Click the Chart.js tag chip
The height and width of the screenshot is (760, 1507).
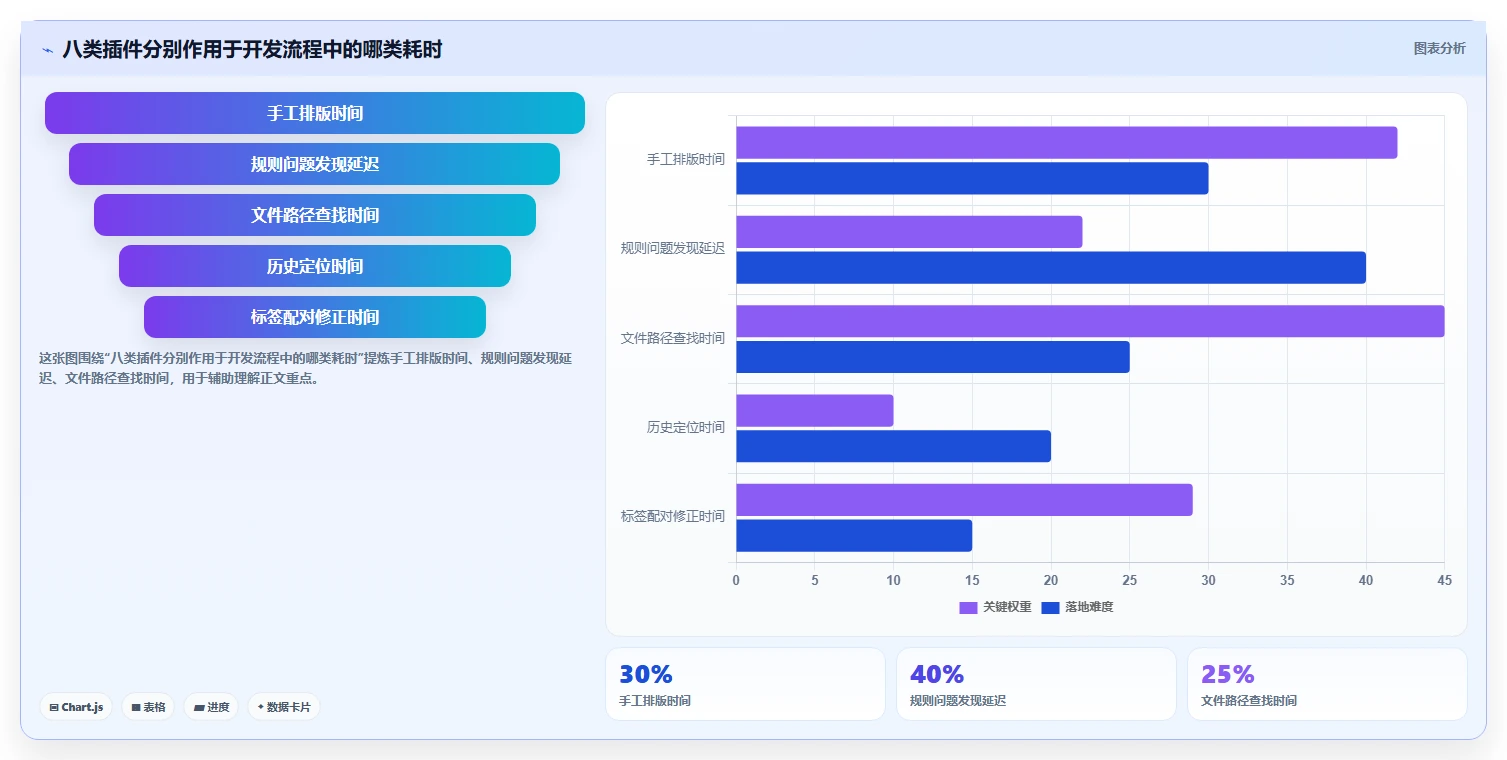77,707
